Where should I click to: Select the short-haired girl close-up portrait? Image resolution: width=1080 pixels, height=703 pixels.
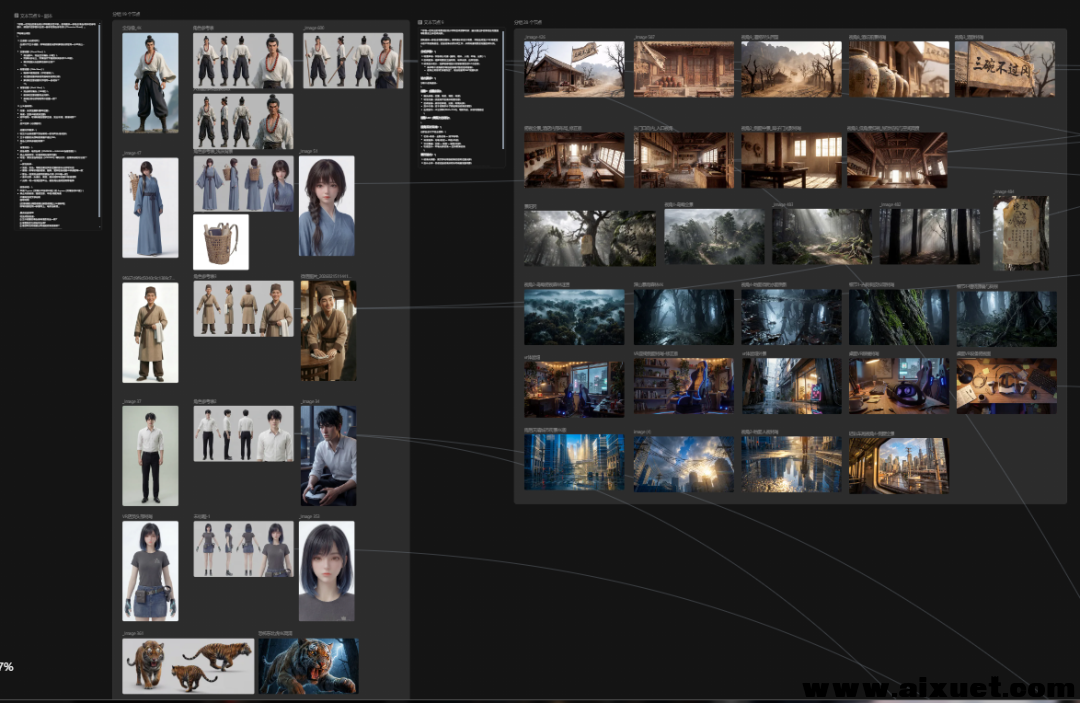[327, 571]
